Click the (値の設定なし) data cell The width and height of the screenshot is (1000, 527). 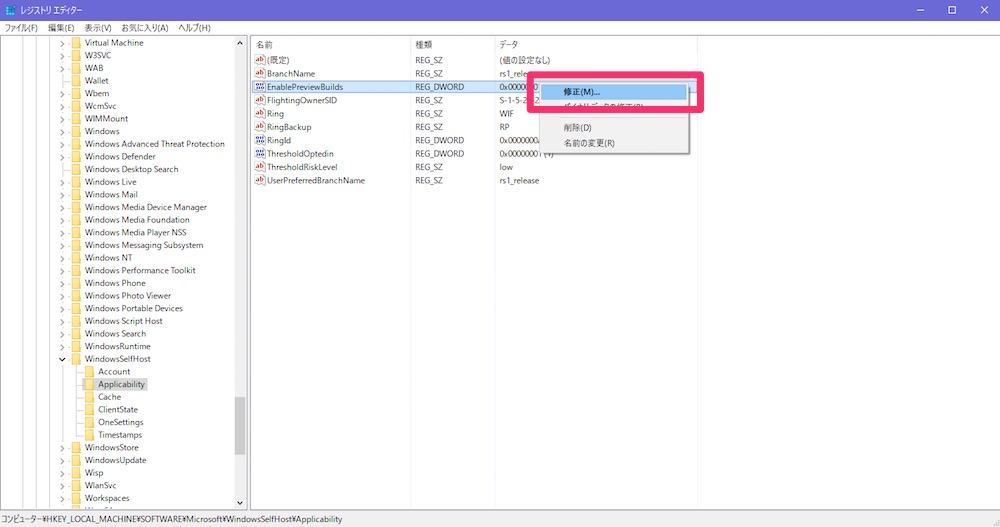click(x=524, y=60)
